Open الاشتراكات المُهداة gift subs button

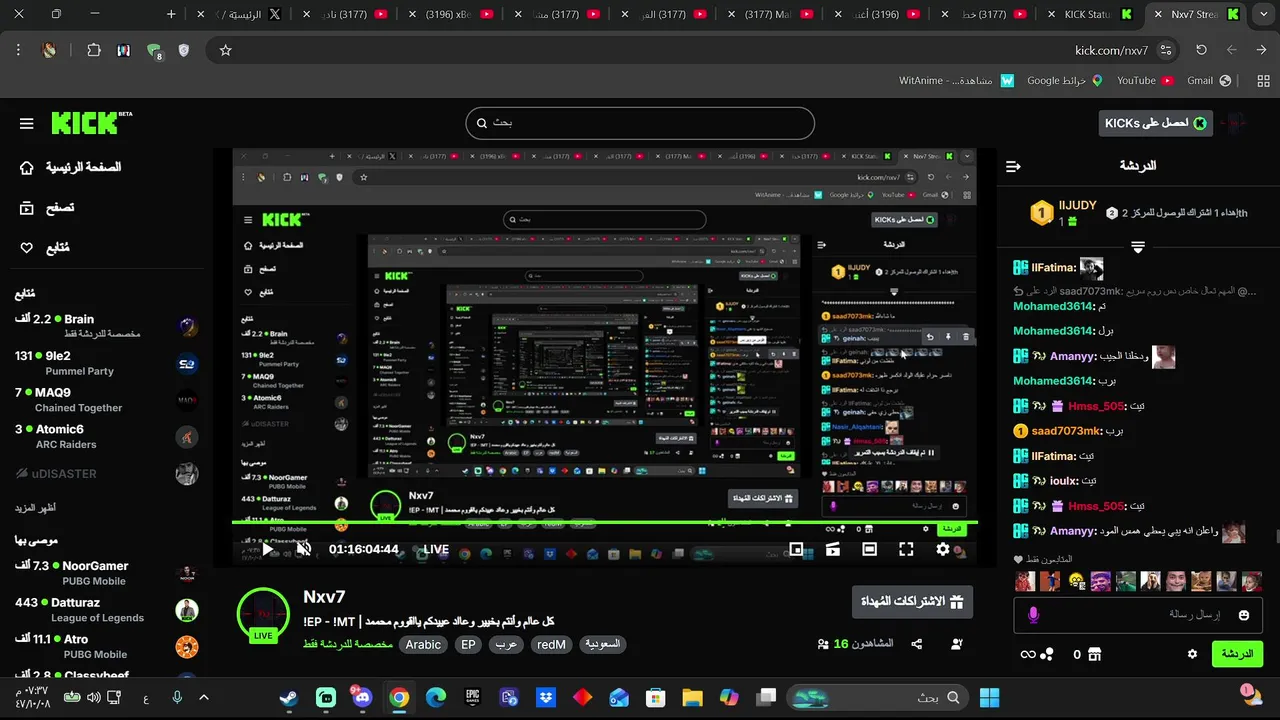point(911,602)
